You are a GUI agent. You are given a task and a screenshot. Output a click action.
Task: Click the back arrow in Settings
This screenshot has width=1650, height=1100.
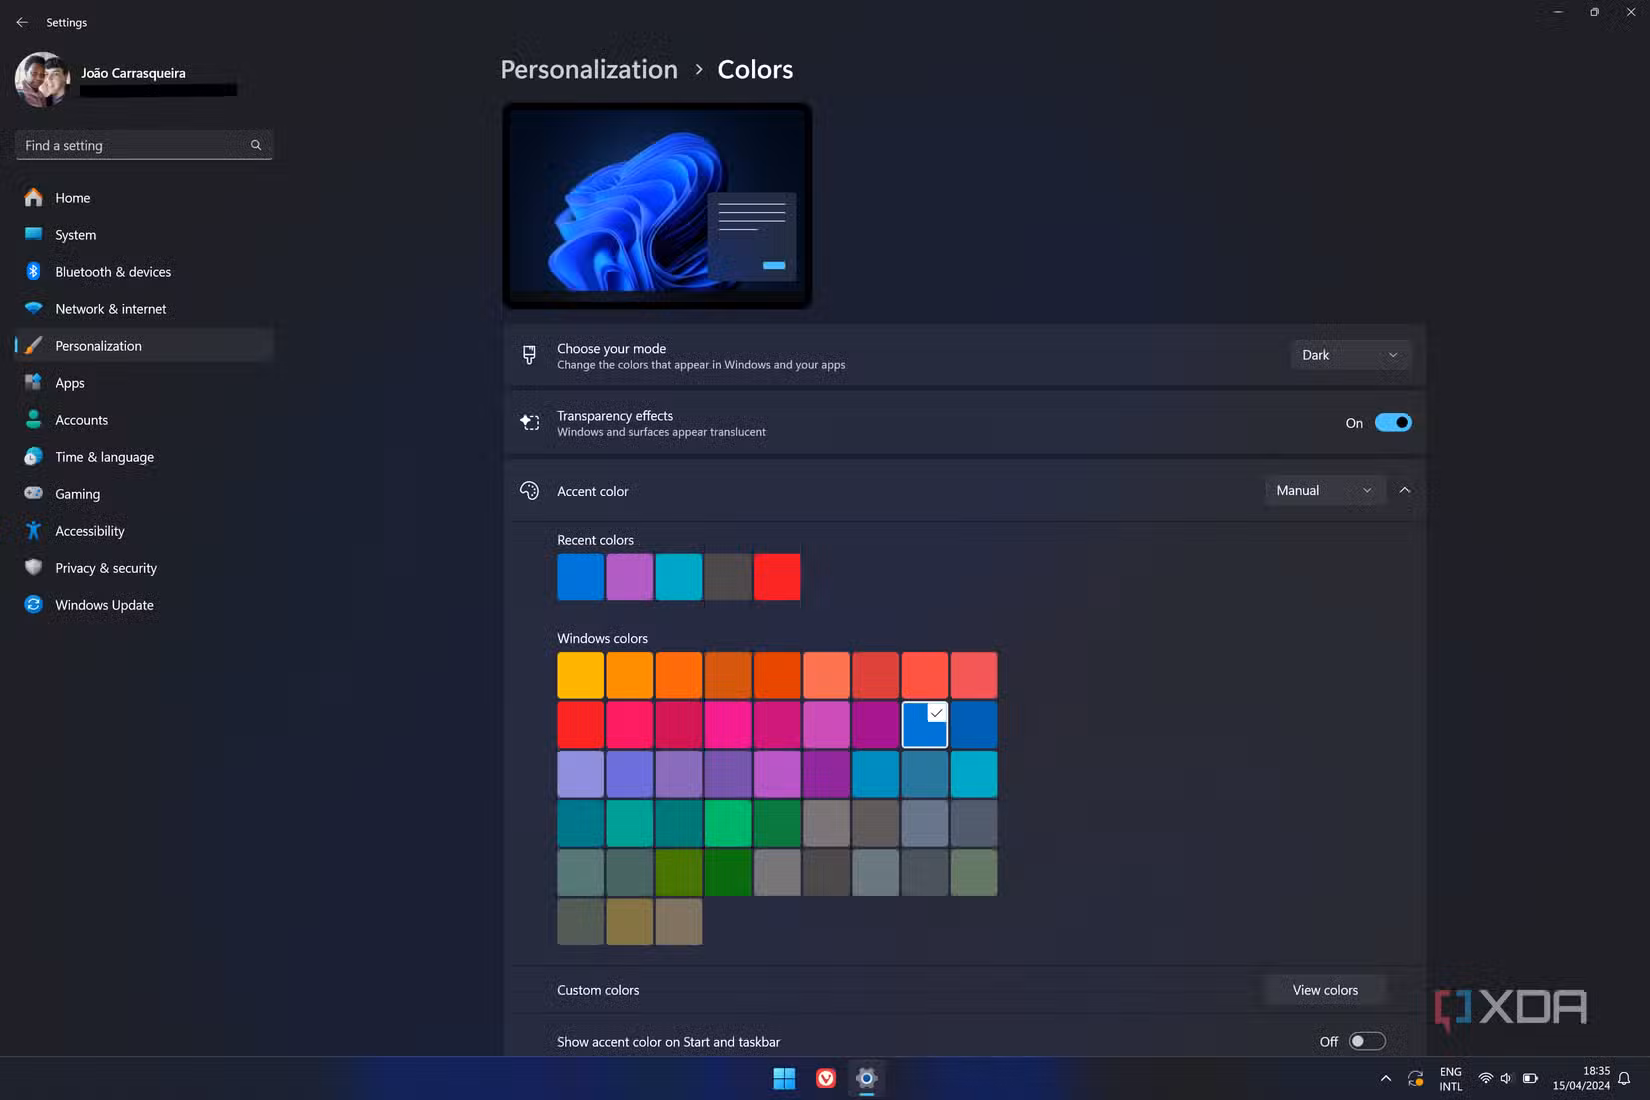coord(22,21)
